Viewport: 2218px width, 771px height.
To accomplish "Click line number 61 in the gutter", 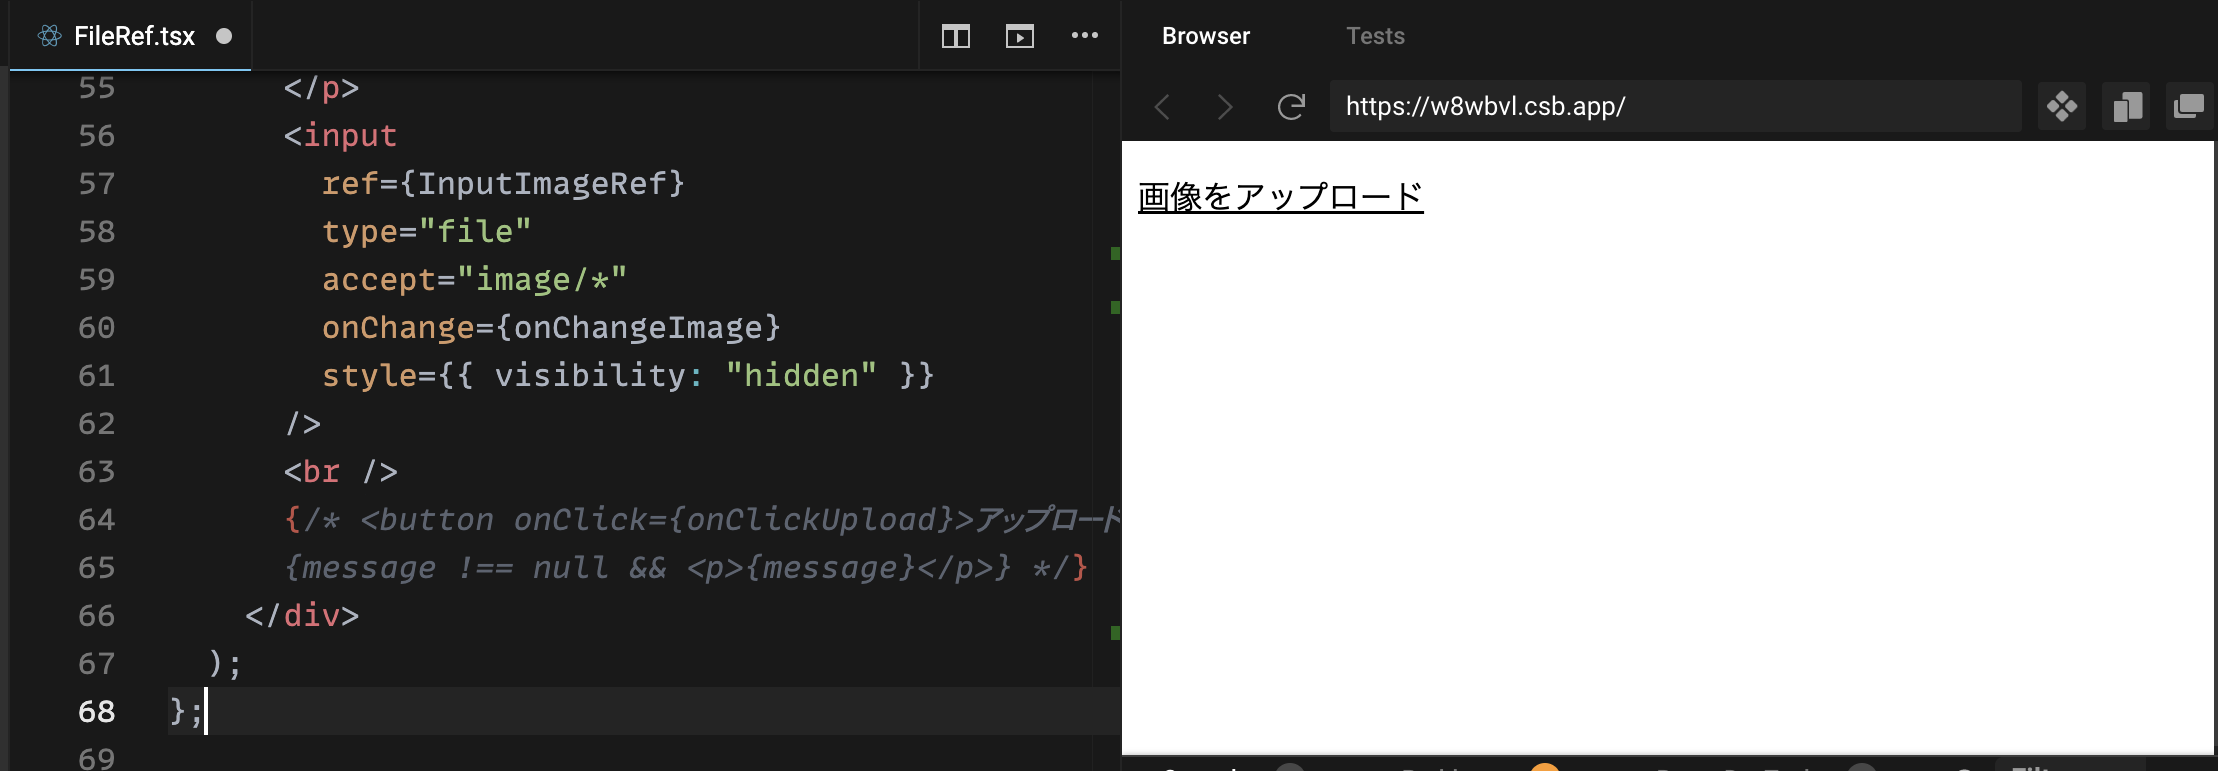I will point(97,375).
